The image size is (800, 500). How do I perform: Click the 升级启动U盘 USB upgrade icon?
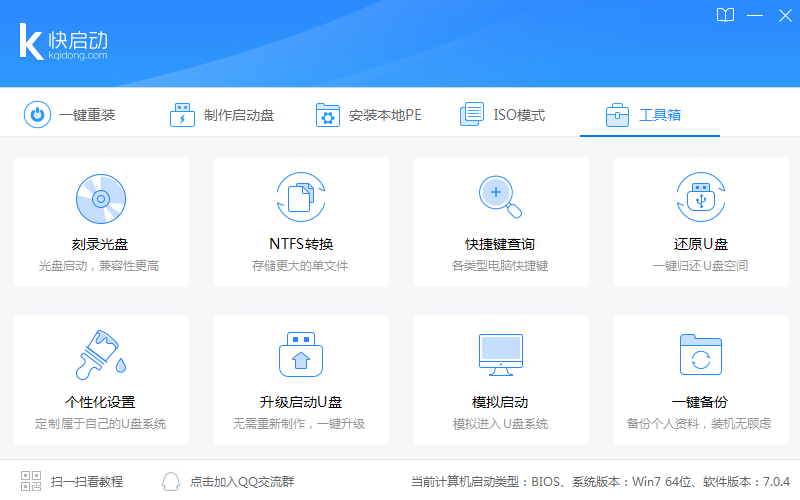(x=301, y=355)
